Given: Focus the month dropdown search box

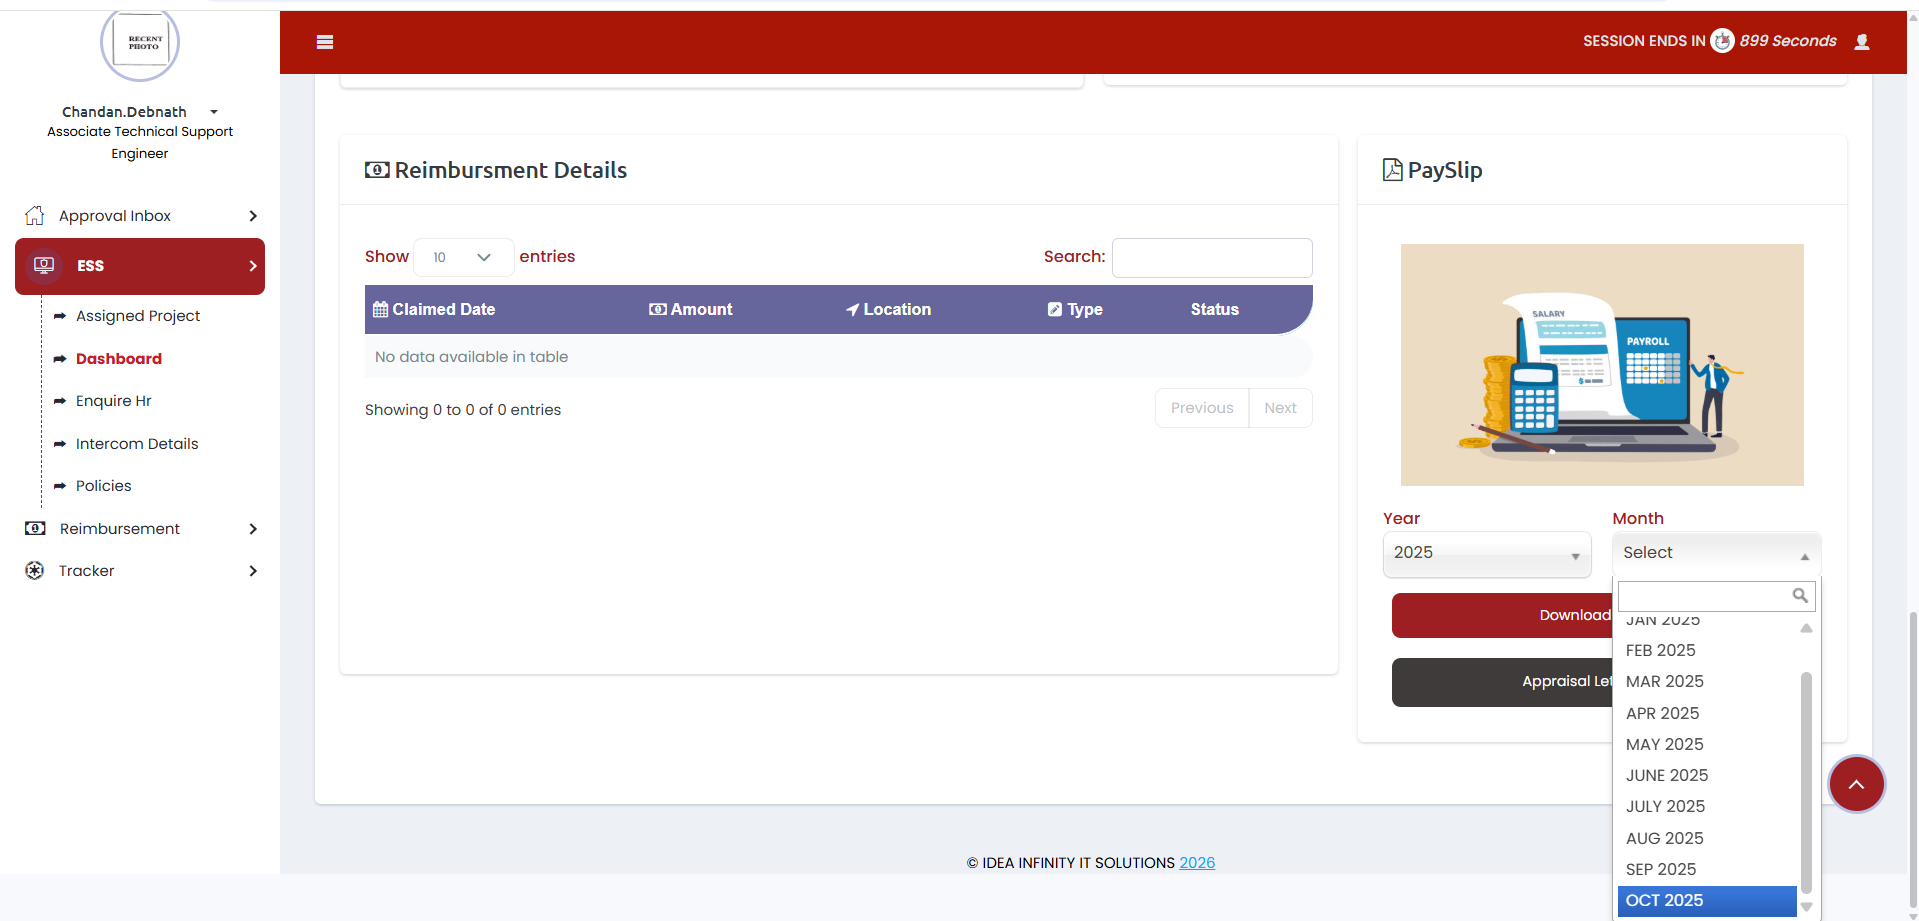Looking at the screenshot, I should point(1716,596).
